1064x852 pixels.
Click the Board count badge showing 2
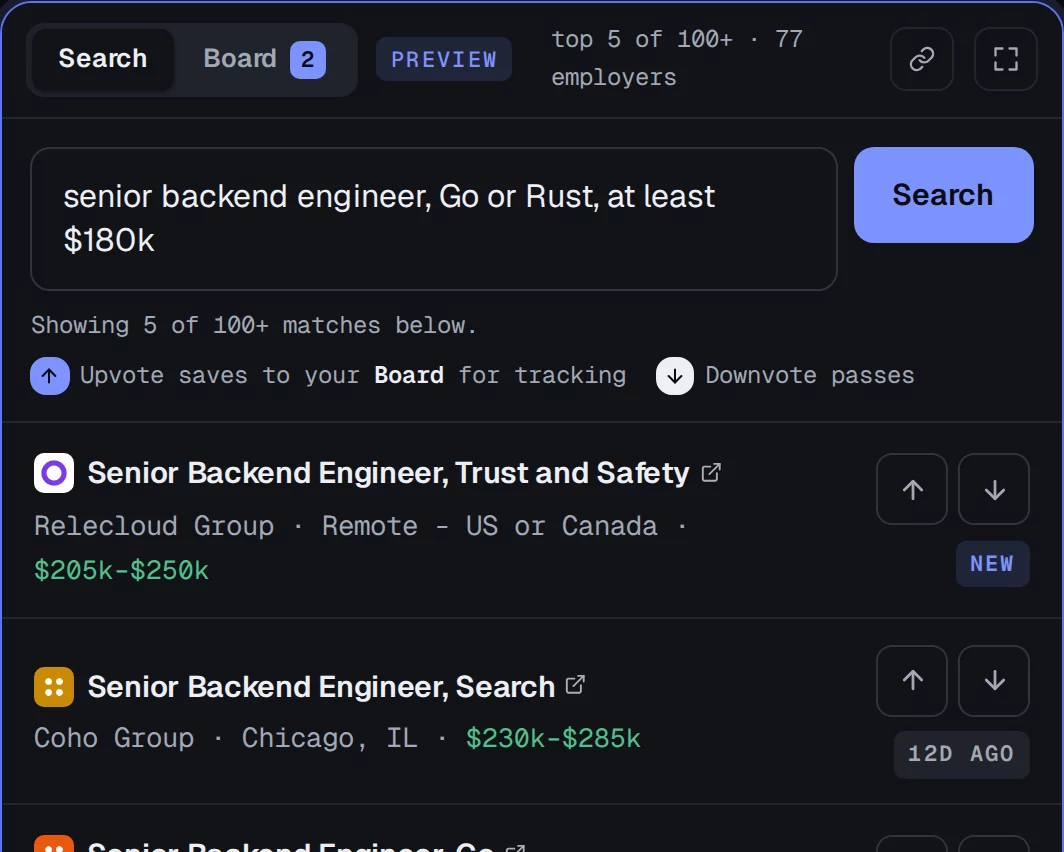coord(307,60)
